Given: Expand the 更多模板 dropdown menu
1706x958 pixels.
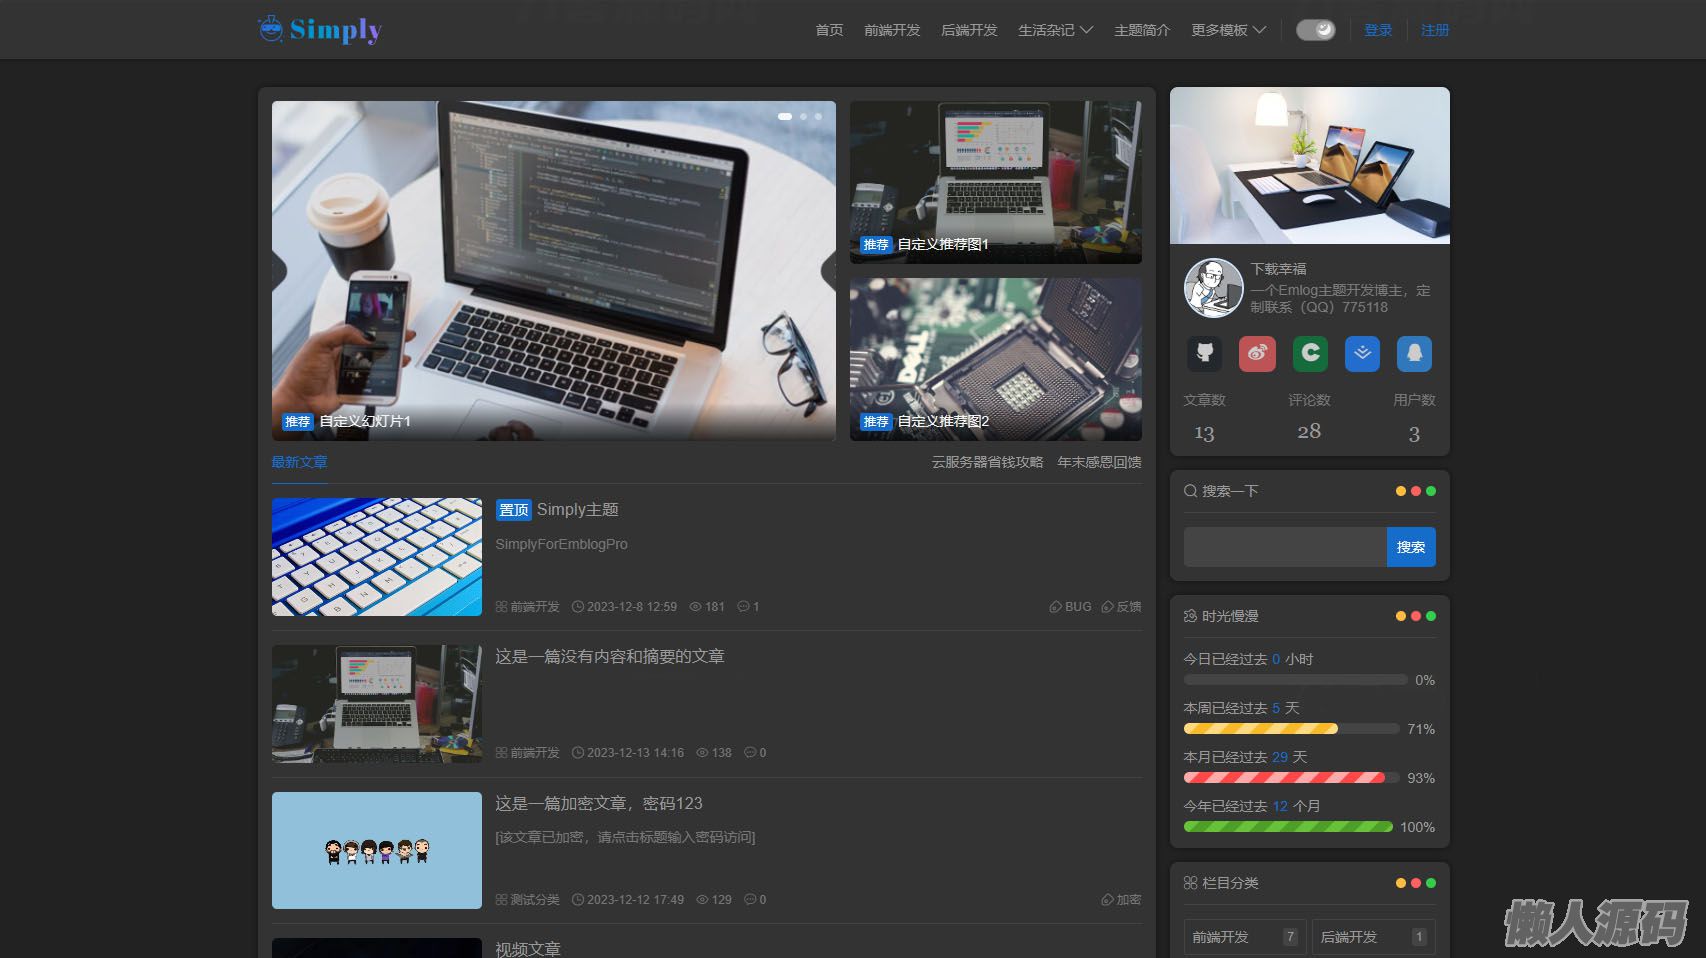Looking at the screenshot, I should coord(1228,30).
